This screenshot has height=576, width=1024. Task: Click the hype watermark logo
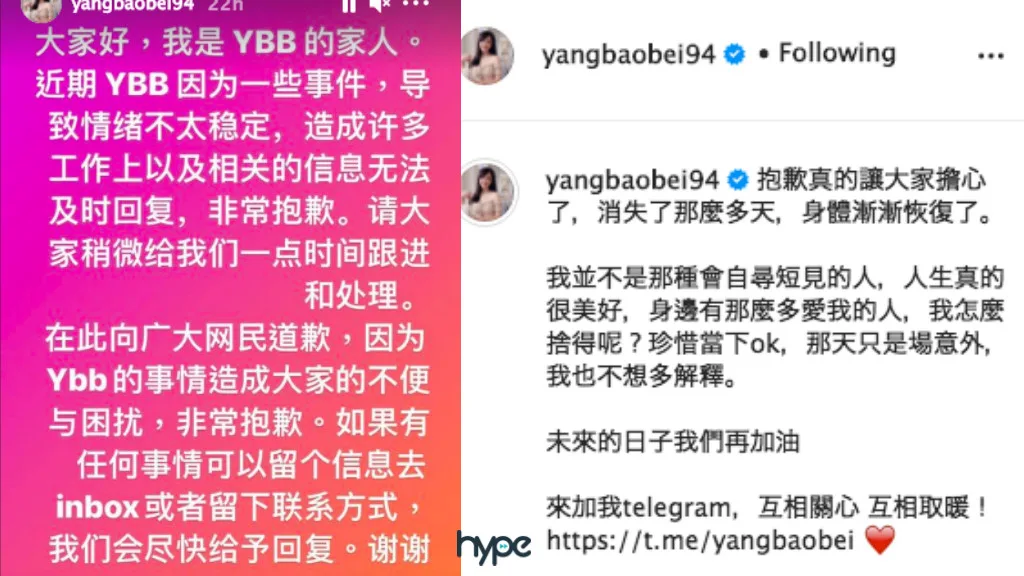[x=494, y=547]
